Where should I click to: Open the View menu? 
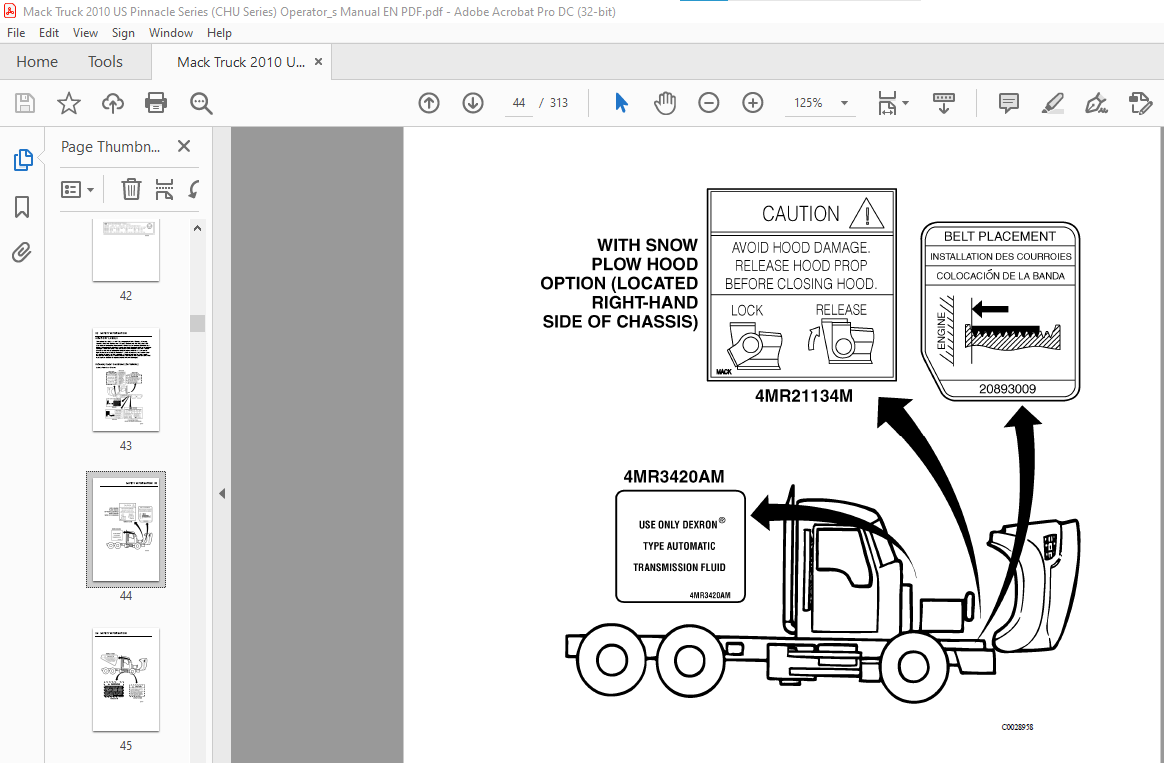pos(85,33)
